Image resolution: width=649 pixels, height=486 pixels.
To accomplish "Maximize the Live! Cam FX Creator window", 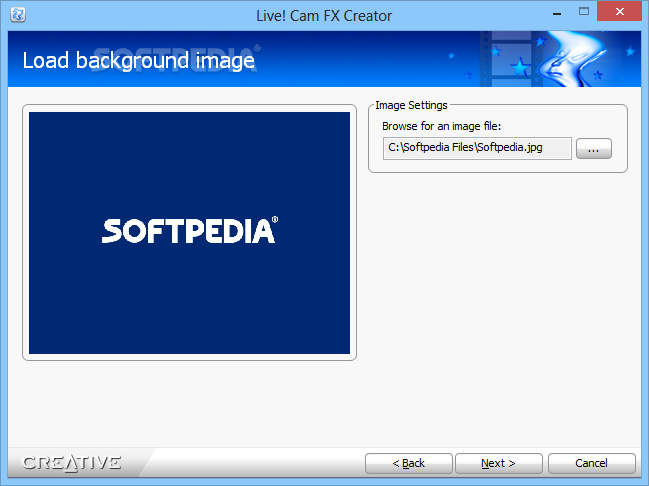I will [x=584, y=12].
